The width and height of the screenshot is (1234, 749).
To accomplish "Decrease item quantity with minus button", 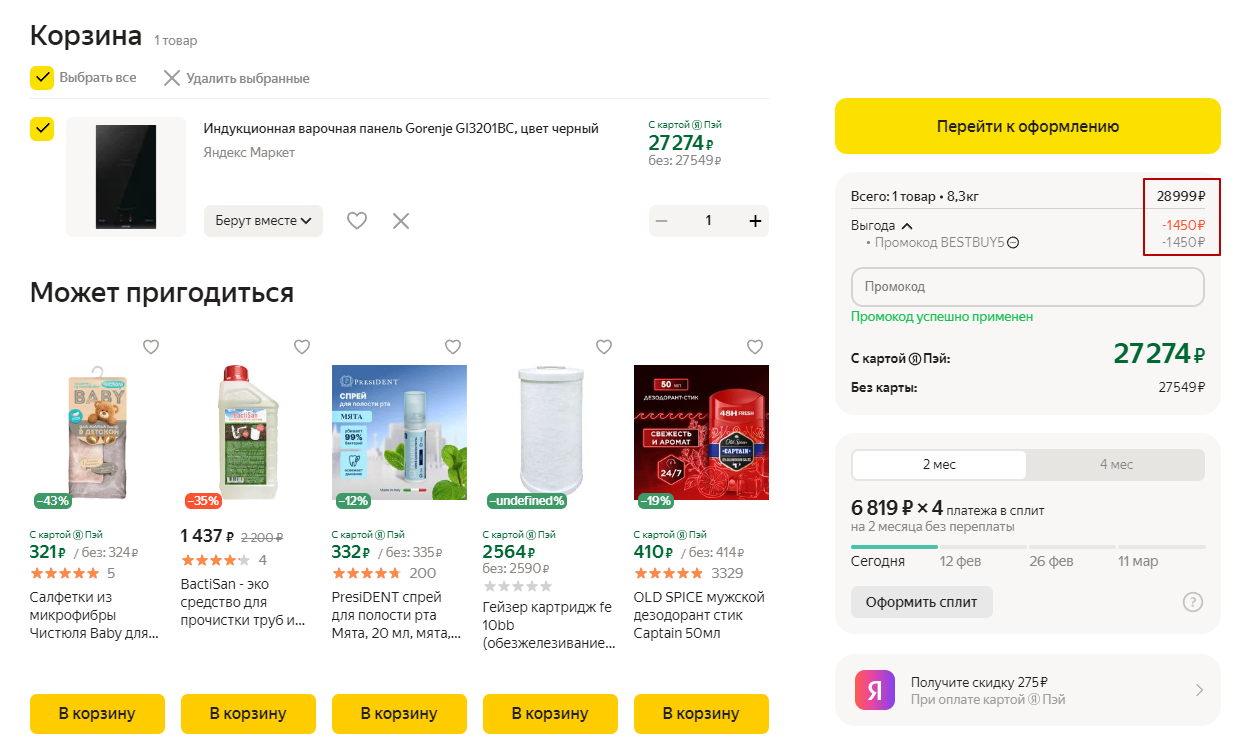I will 662,221.
